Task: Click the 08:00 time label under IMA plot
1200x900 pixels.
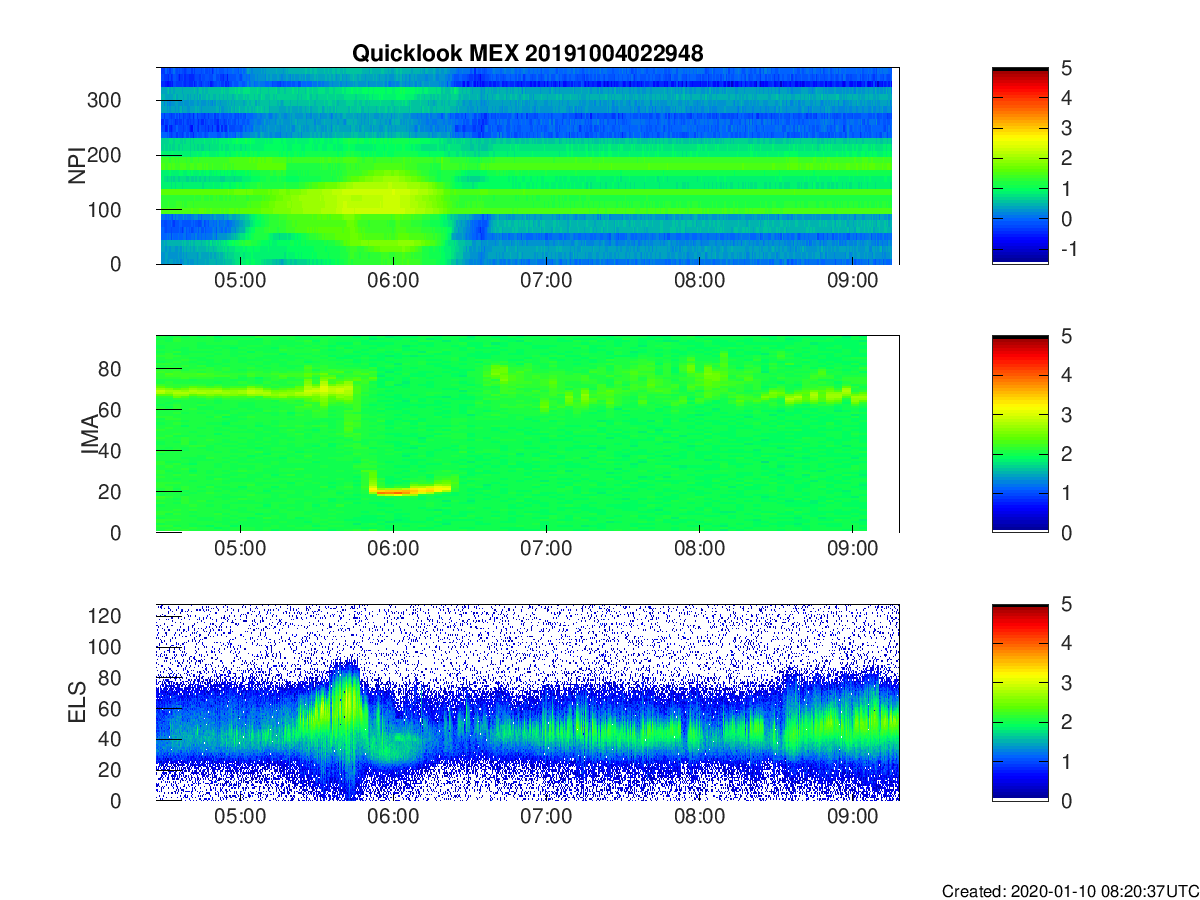Action: [699, 549]
